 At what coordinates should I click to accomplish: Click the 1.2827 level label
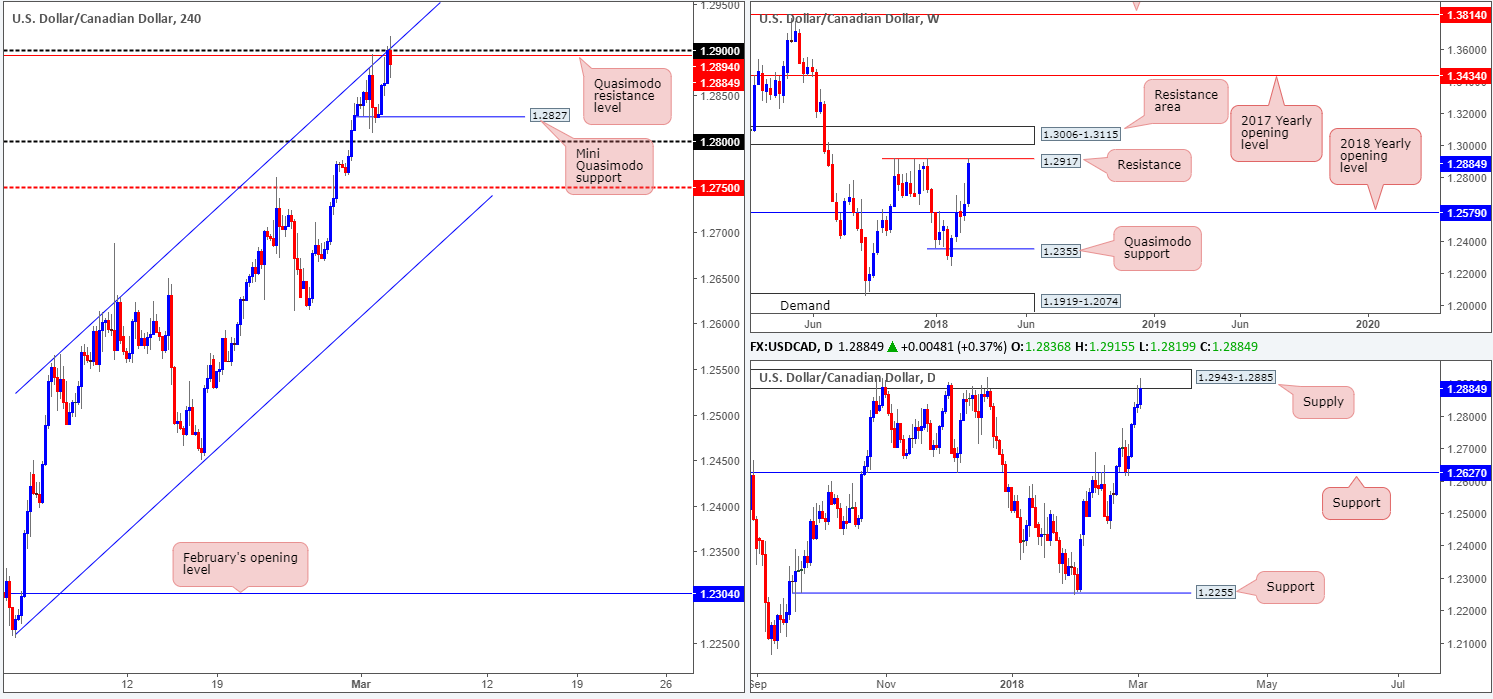click(x=550, y=116)
